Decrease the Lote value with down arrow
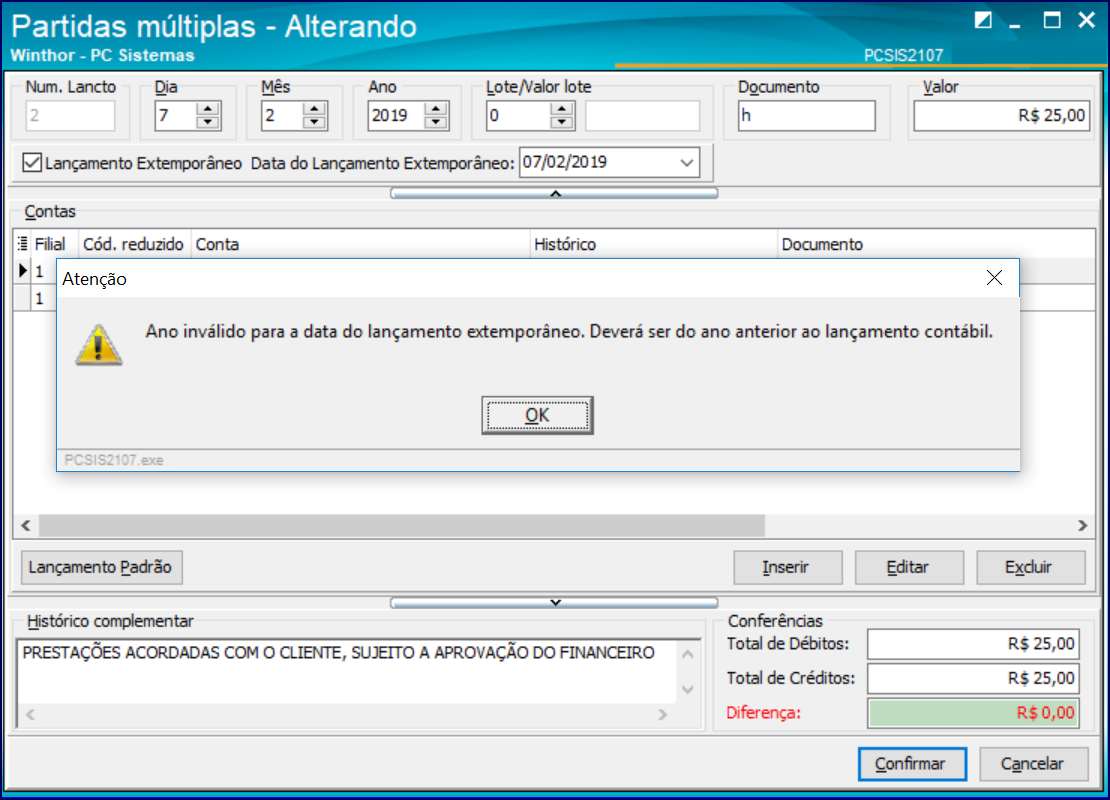The image size is (1110, 800). point(561,122)
